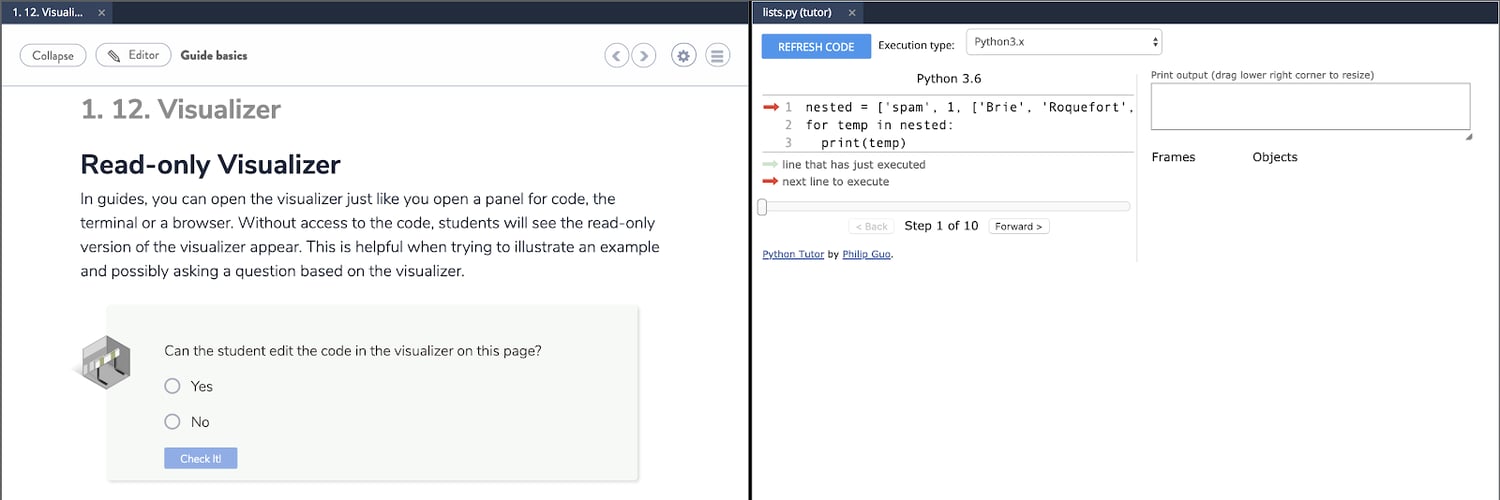1500x500 pixels.
Task: Switch to the lists.py (tutor) tab
Action: [796, 13]
